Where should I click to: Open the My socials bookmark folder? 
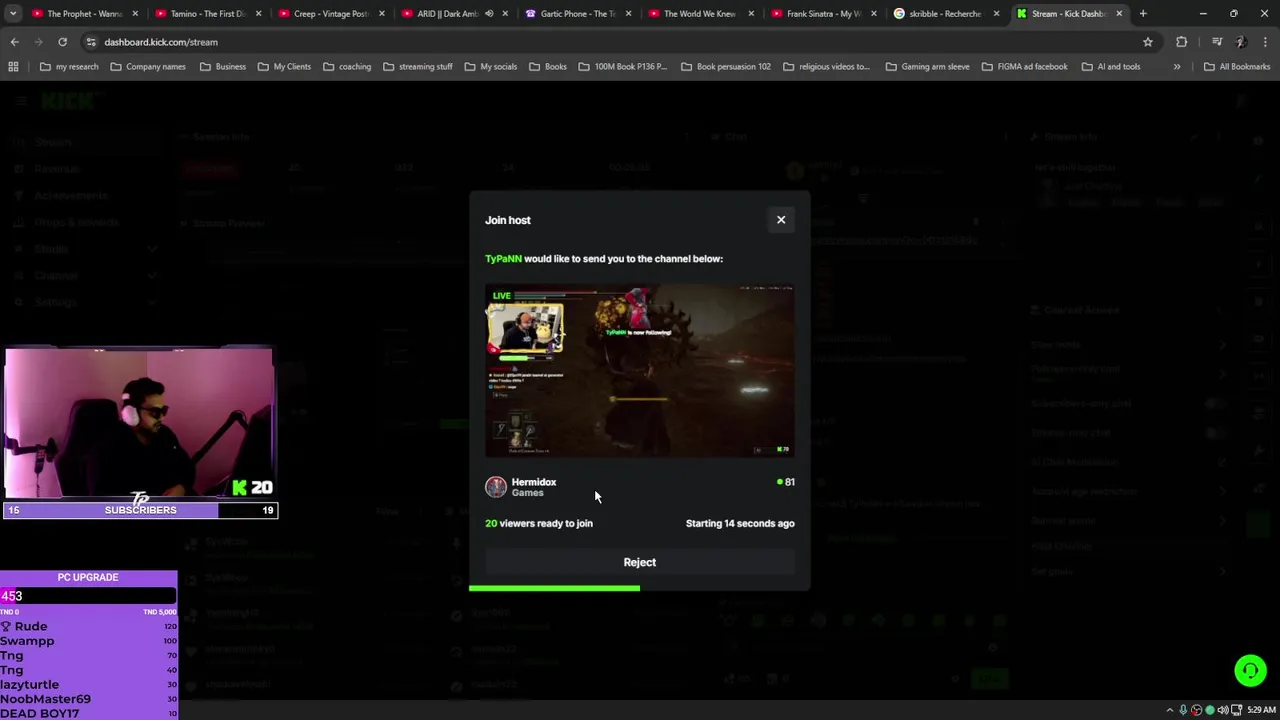[x=491, y=67]
